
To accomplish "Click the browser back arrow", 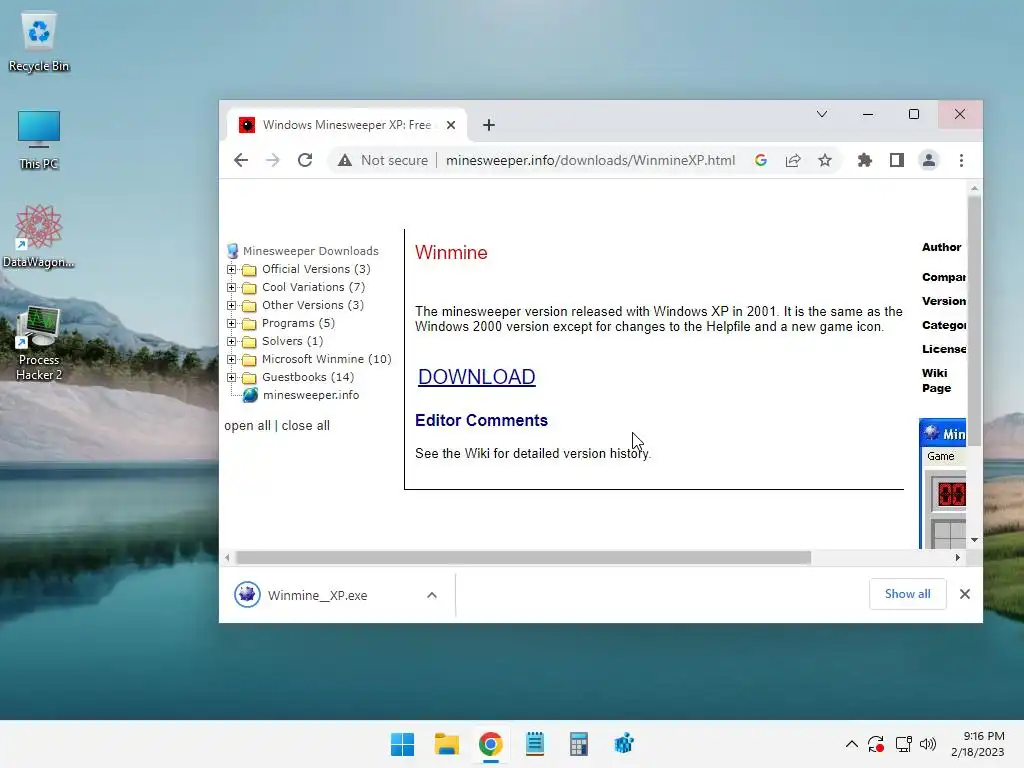I will click(241, 160).
